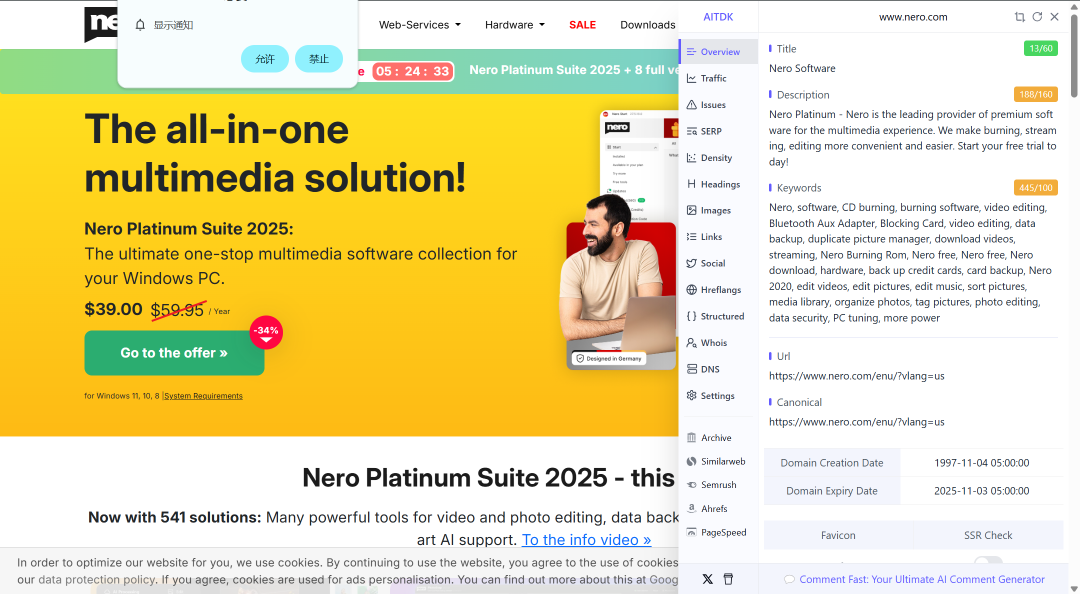Image resolution: width=1080 pixels, height=594 pixels.
Task: Click the Title length badge 13/60
Action: tap(1040, 48)
